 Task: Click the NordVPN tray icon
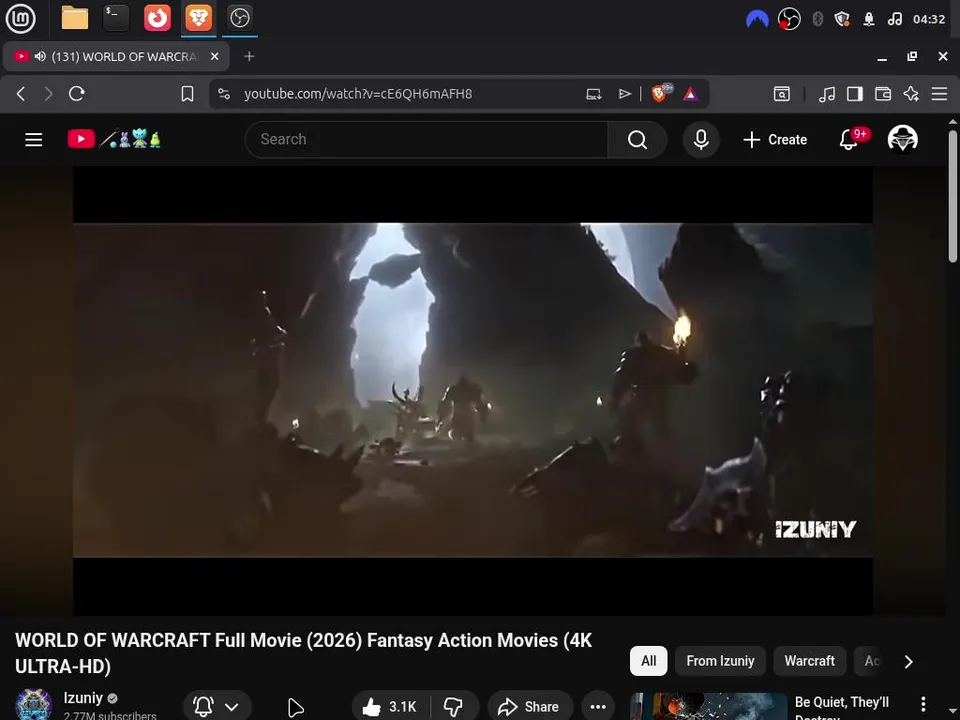click(x=757, y=20)
